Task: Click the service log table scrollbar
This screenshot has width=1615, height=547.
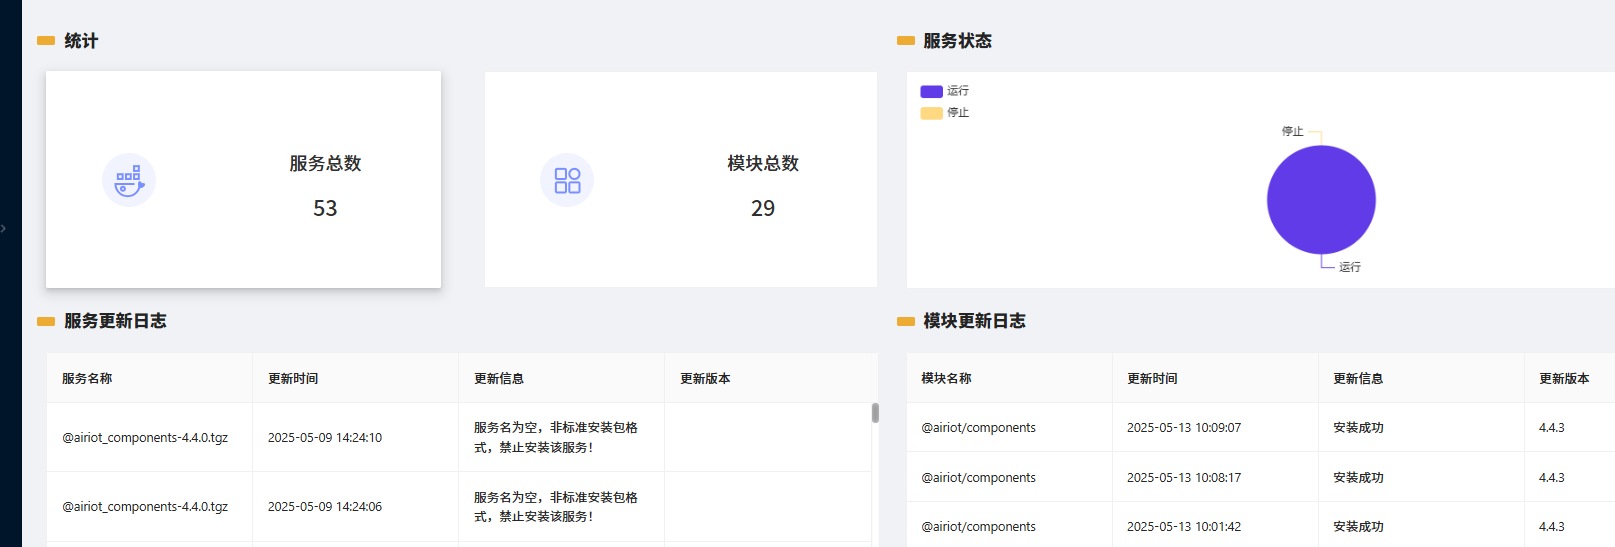Action: pyautogui.click(x=875, y=413)
